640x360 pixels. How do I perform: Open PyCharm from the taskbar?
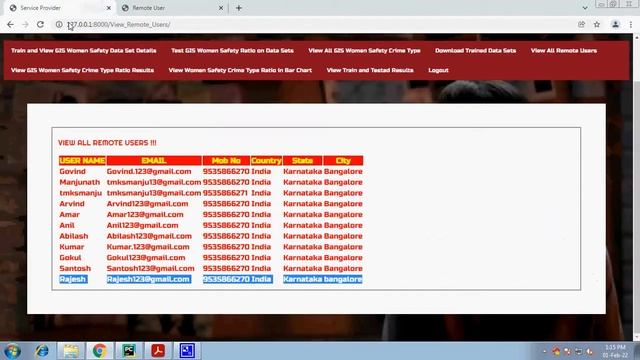click(129, 351)
